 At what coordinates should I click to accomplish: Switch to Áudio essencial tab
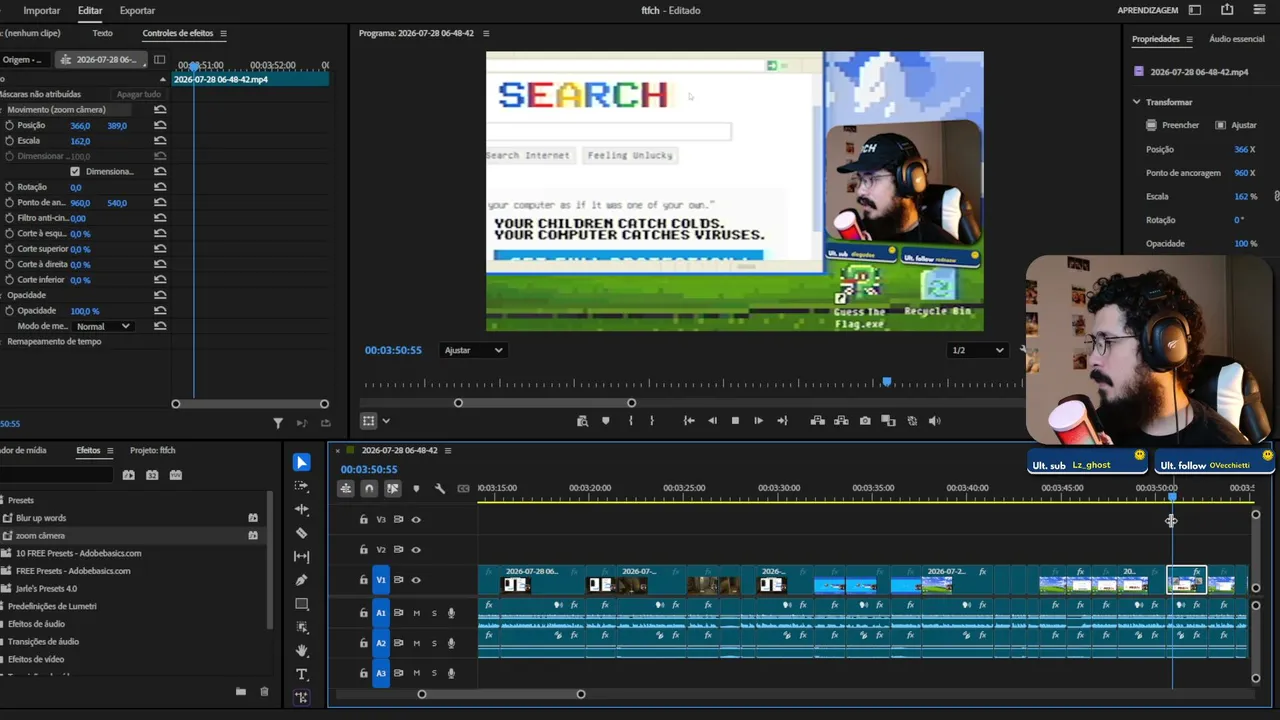1237,39
